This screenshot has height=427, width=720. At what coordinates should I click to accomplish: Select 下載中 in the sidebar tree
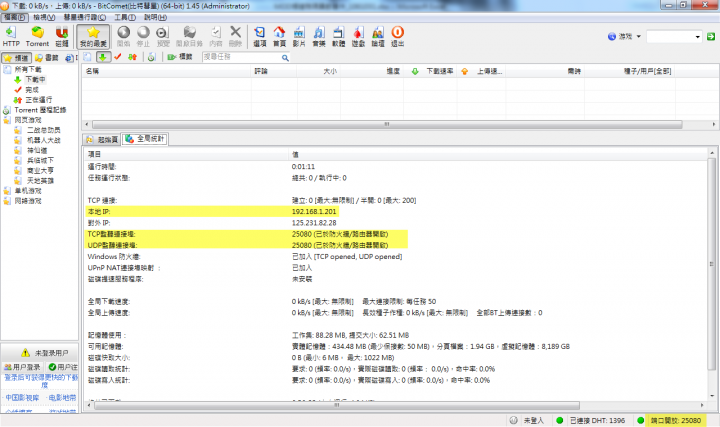[35, 79]
